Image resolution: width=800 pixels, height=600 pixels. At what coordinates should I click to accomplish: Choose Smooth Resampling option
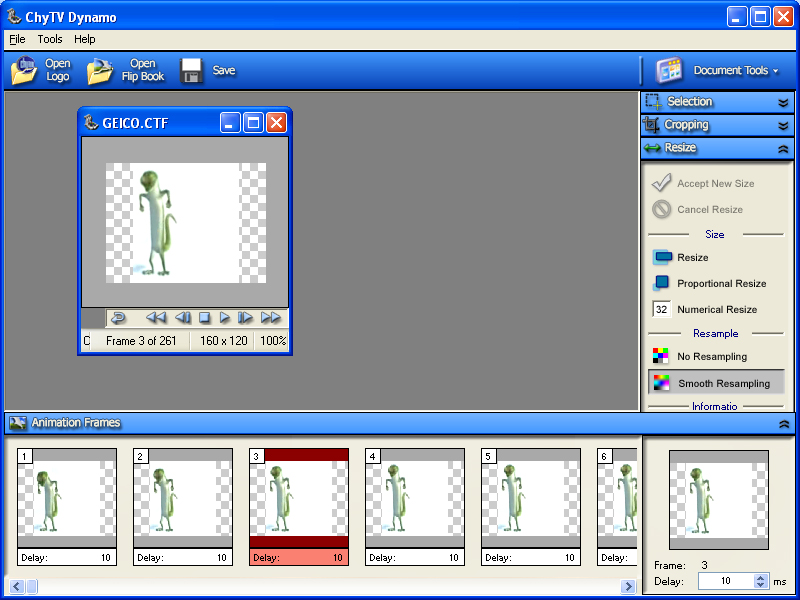tap(716, 383)
